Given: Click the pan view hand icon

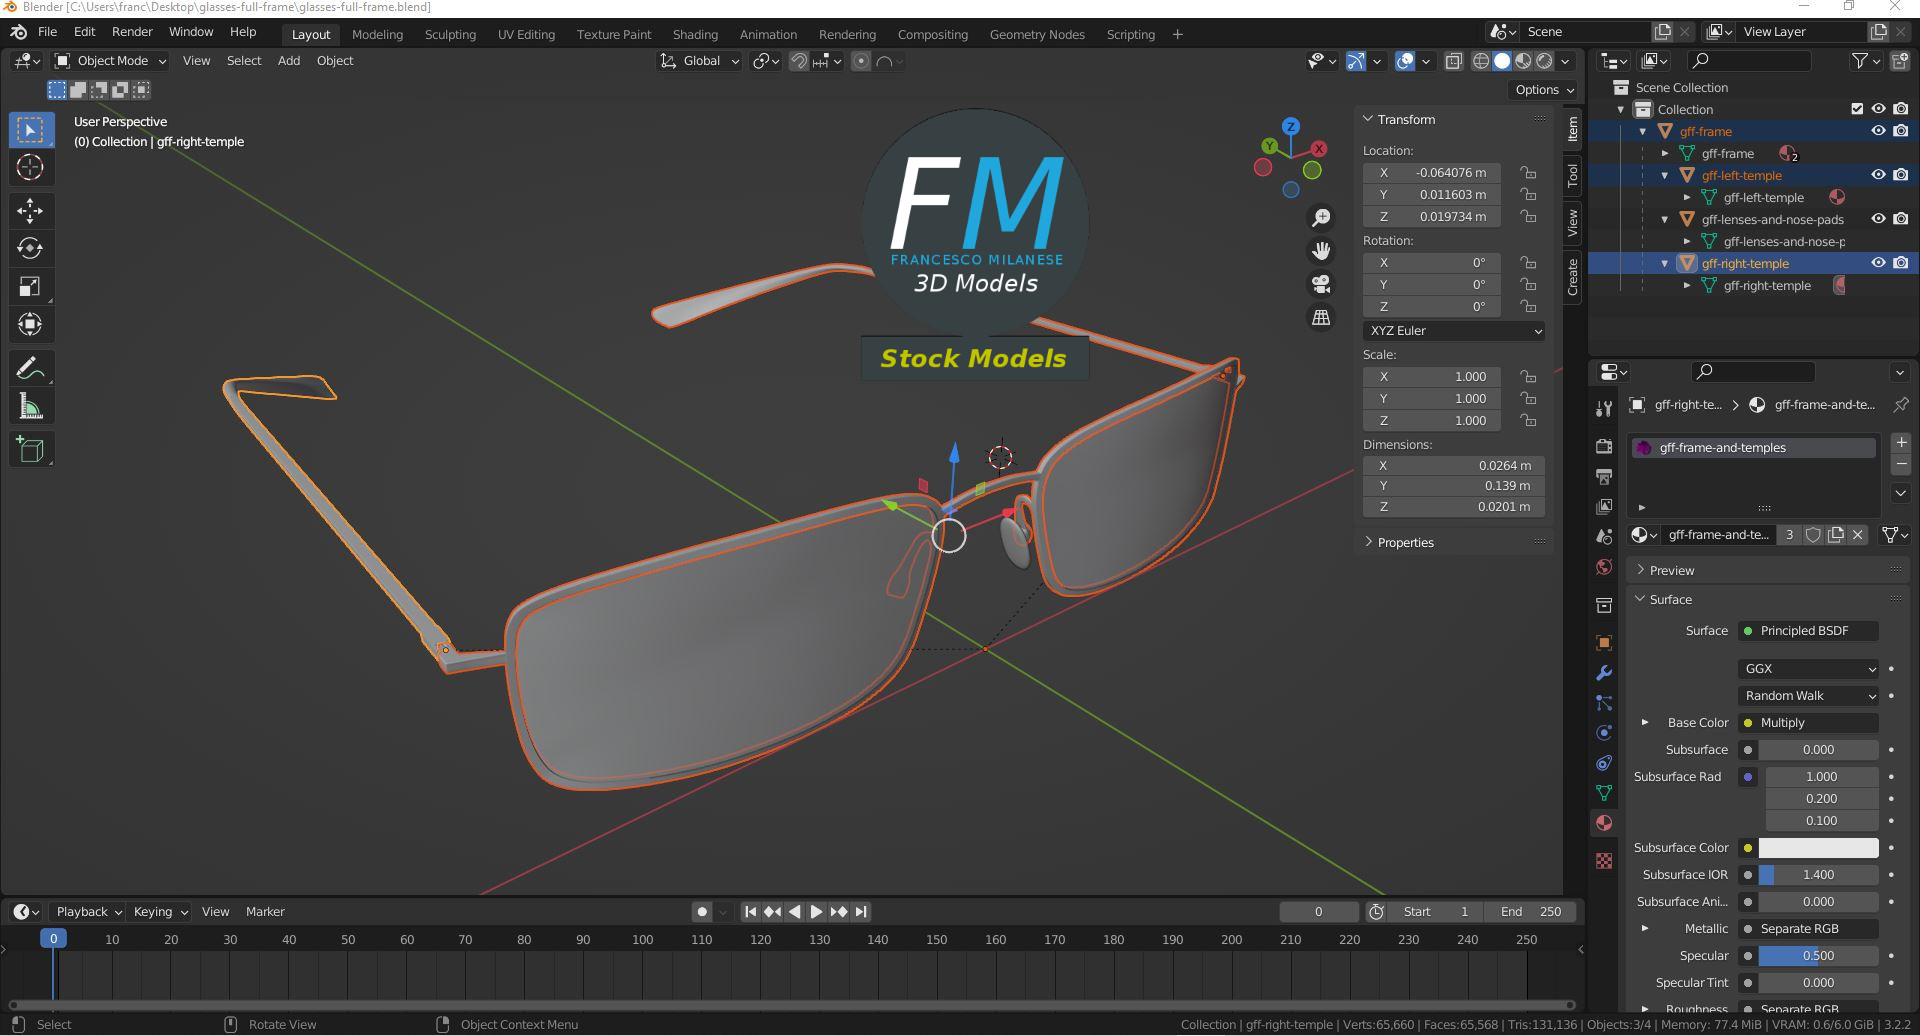Looking at the screenshot, I should click(x=1321, y=251).
